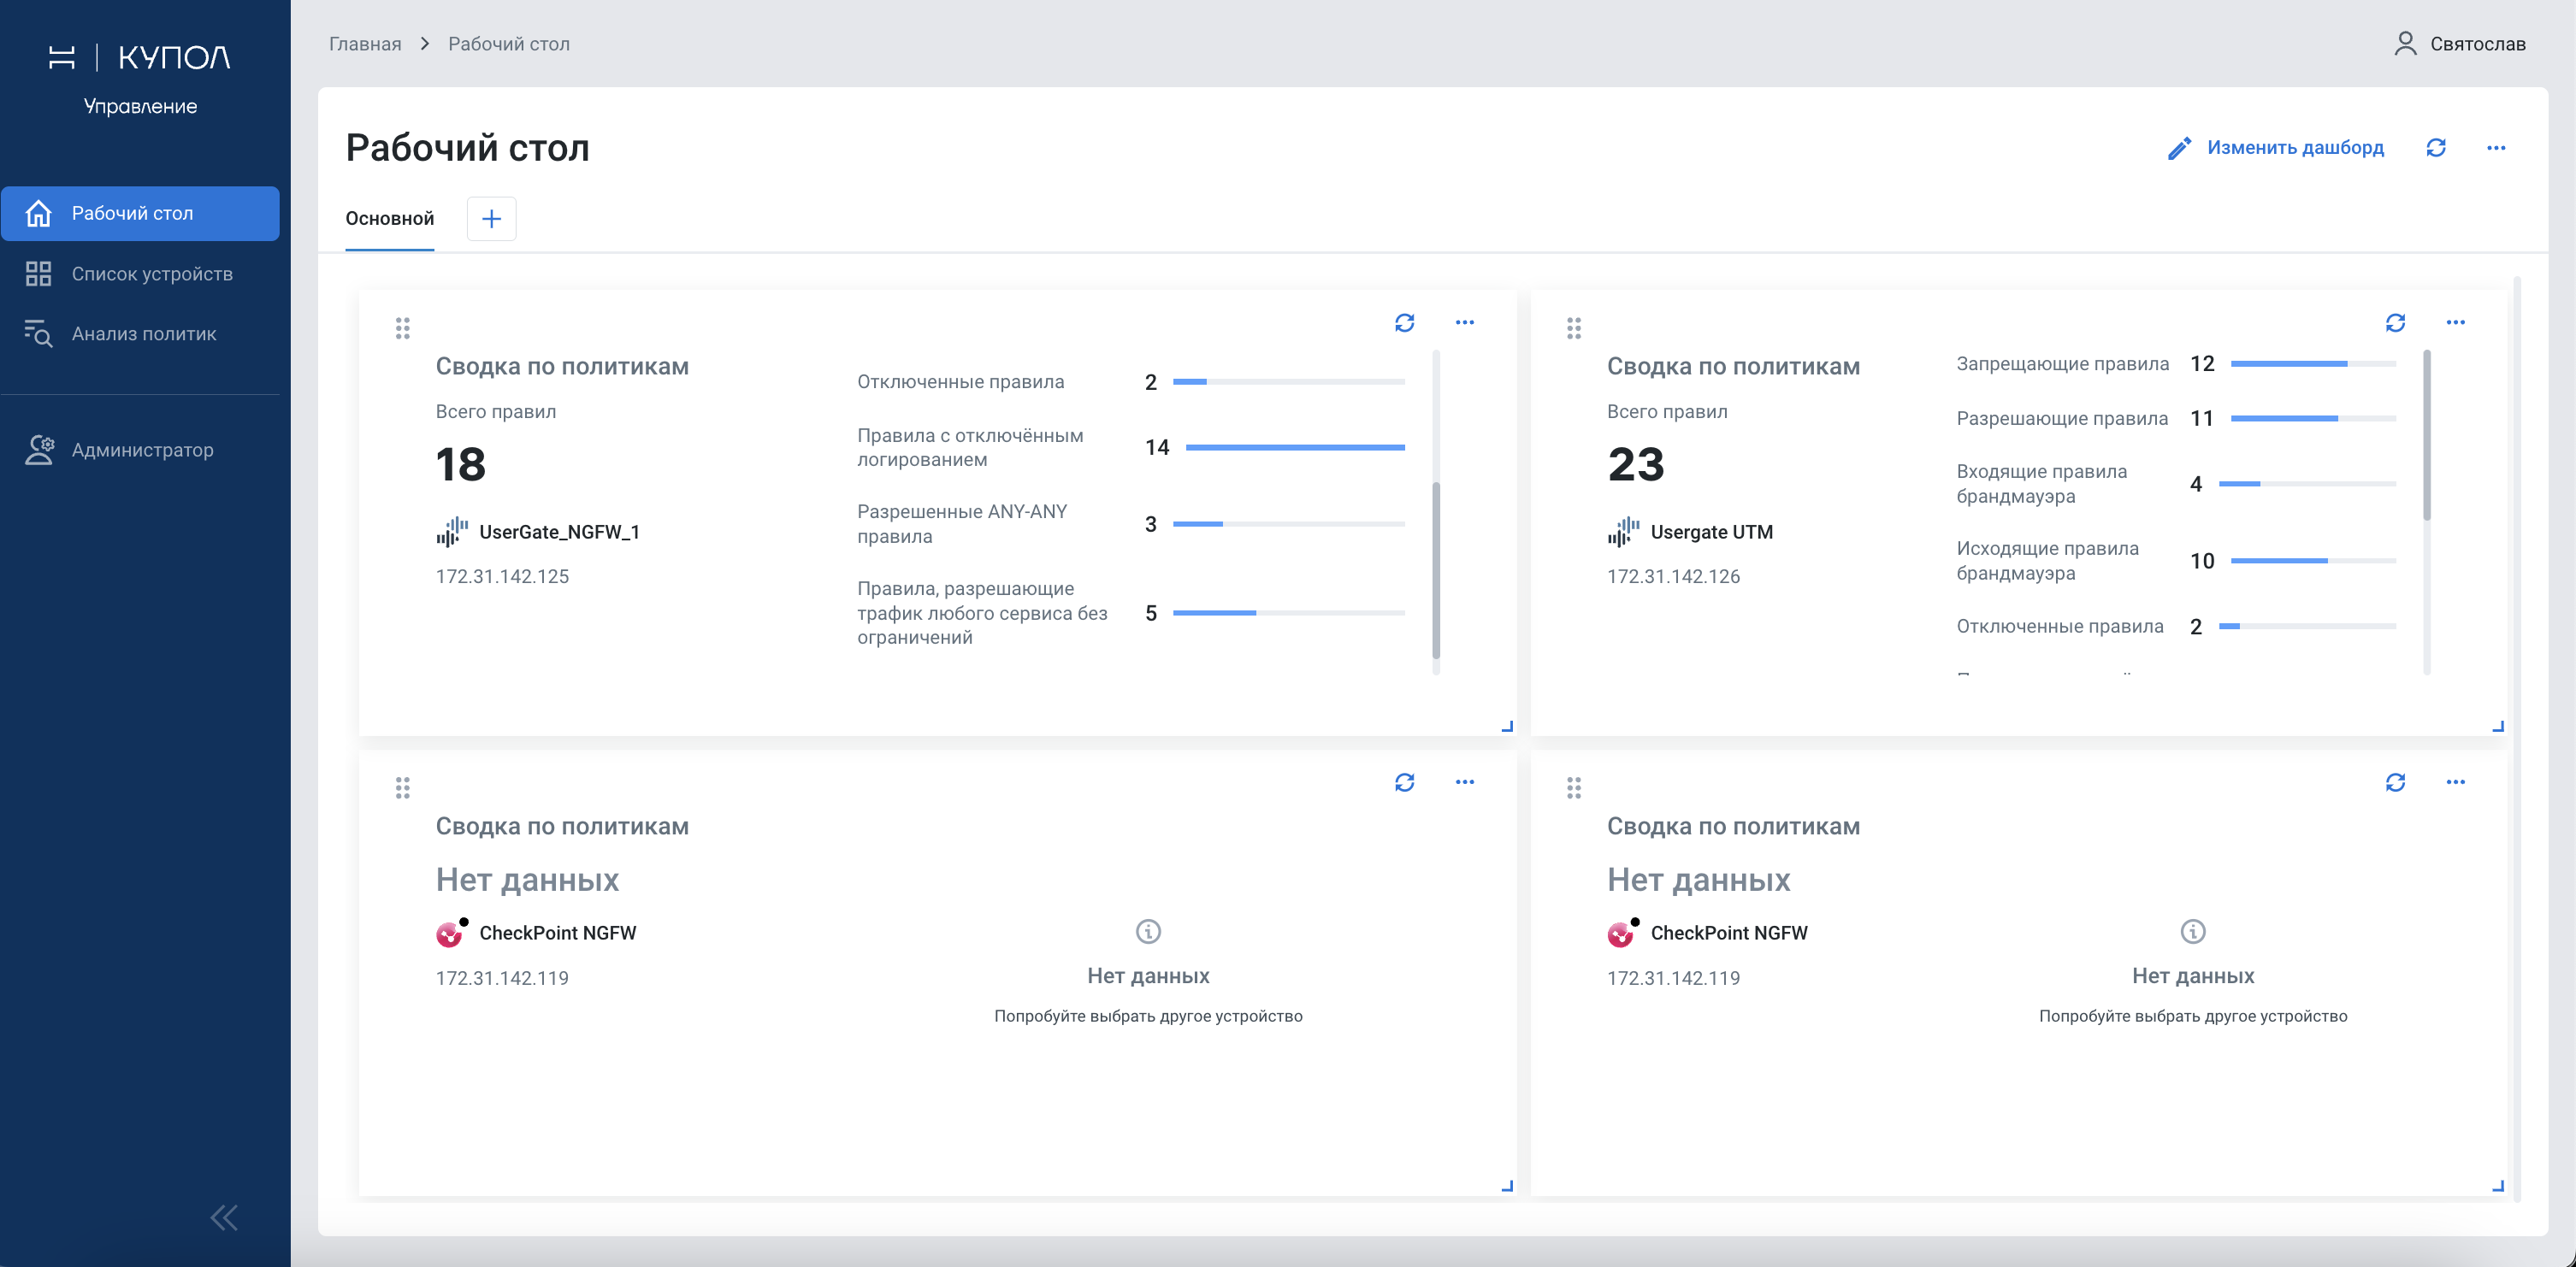Open the dashboard's three-dot options menu
The height and width of the screenshot is (1267, 2576).
[x=2496, y=148]
